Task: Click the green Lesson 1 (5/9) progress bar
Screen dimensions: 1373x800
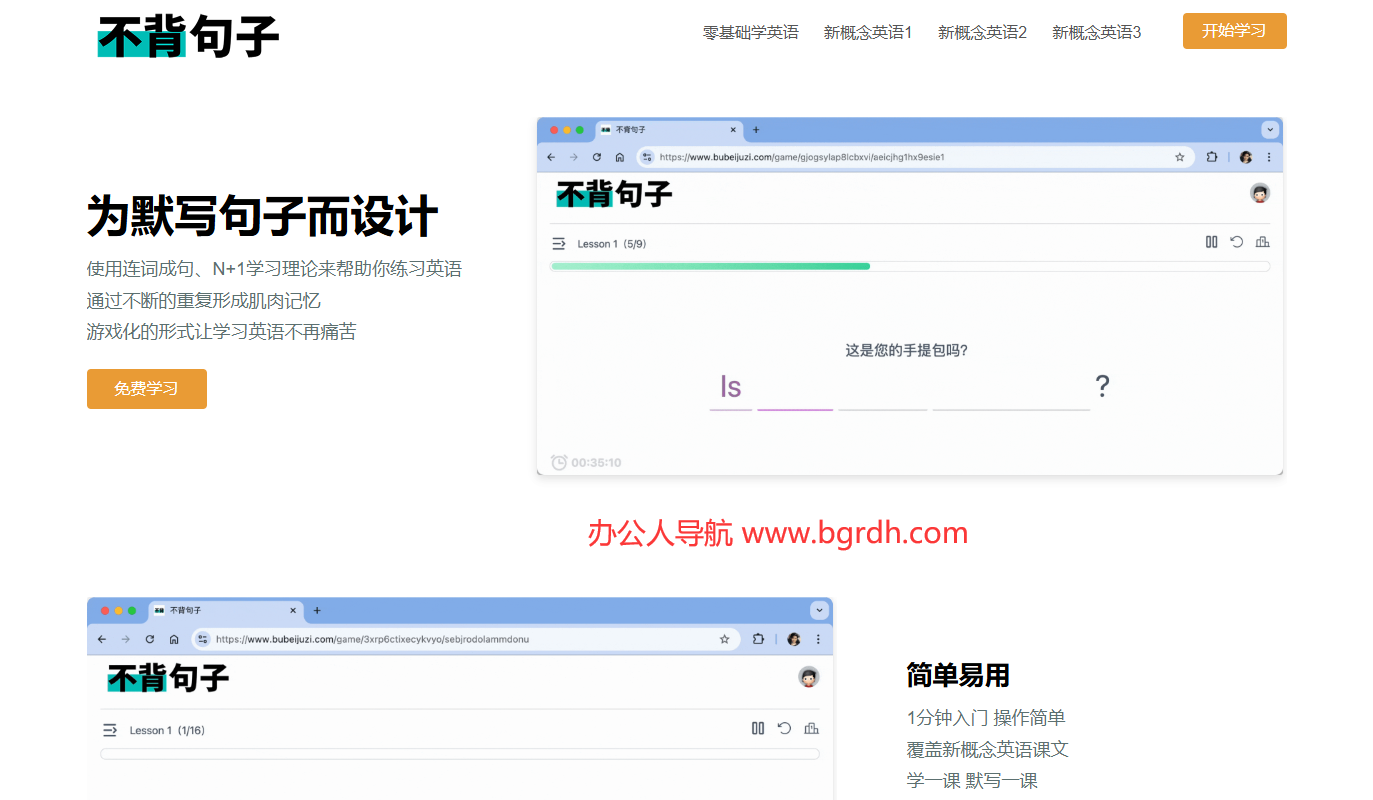Action: (710, 266)
